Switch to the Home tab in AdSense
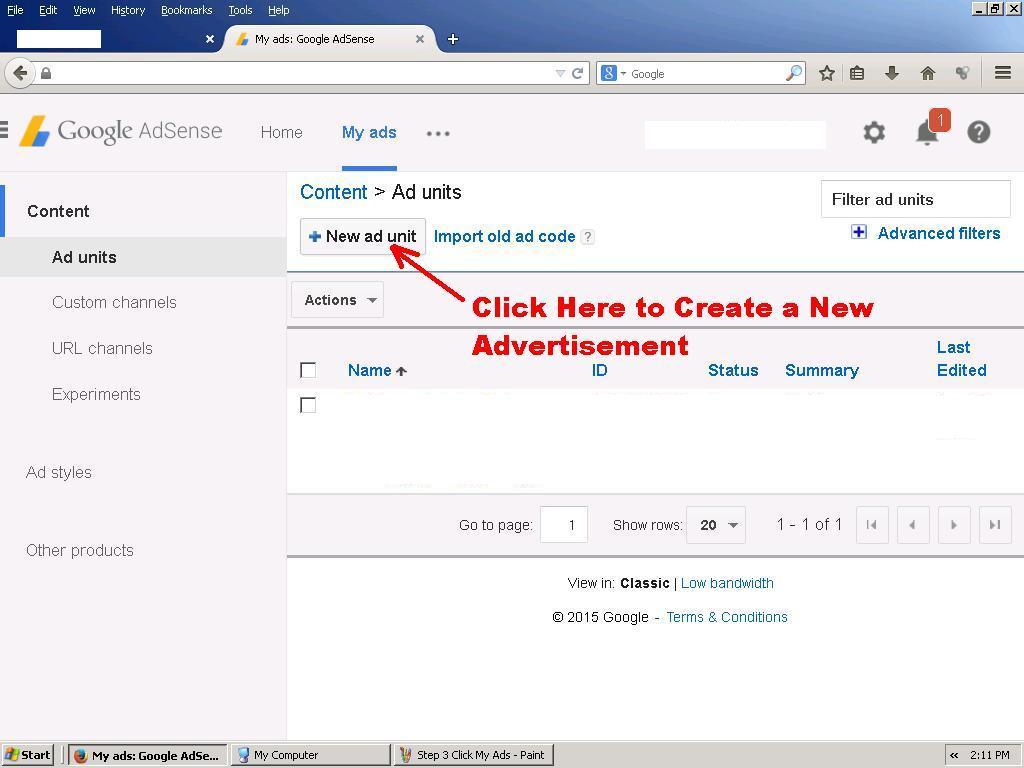1024x768 pixels. [x=281, y=133]
